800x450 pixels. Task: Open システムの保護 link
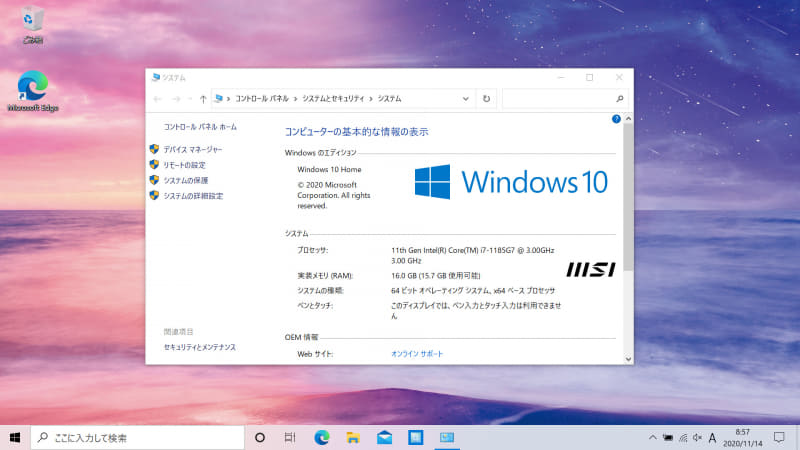click(x=185, y=180)
